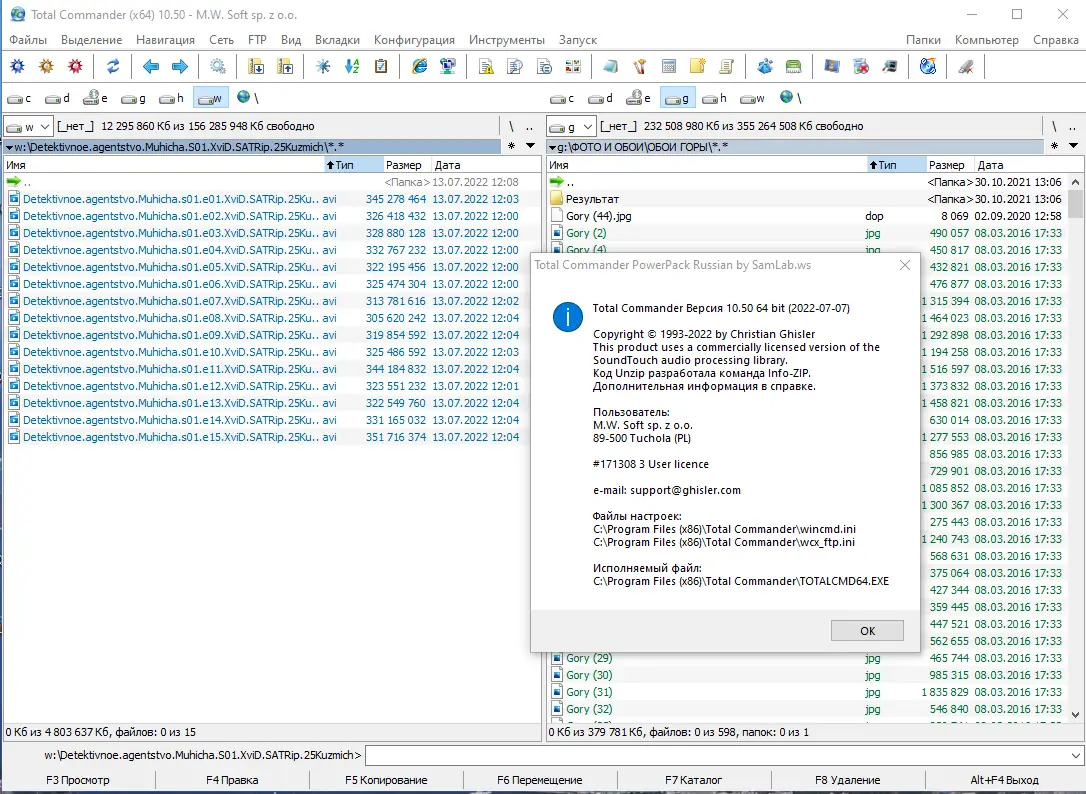The height and width of the screenshot is (794, 1086).
Task: Click the A-Z sort icon
Action: click(353, 67)
